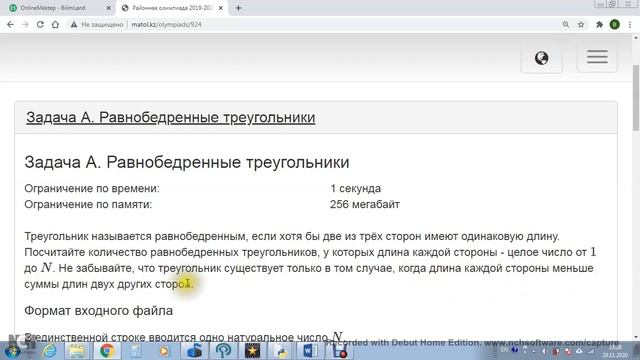This screenshot has height=360, width=640.
Task: Click the scrollbar down arrow
Action: [636, 337]
